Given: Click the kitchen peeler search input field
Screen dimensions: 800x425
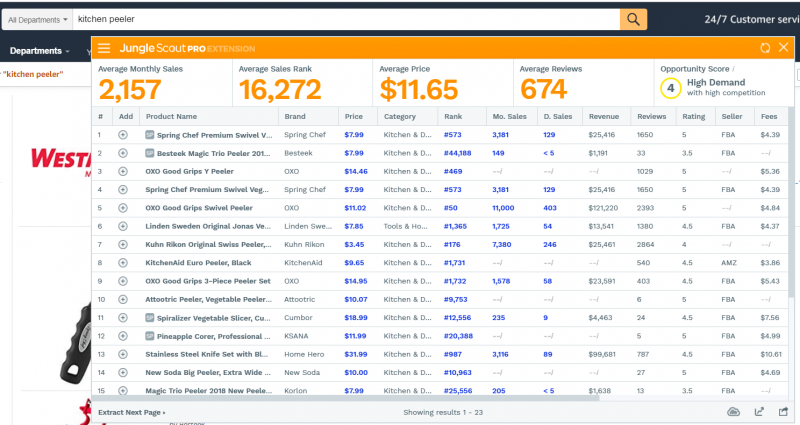Looking at the screenshot, I should click(346, 19).
